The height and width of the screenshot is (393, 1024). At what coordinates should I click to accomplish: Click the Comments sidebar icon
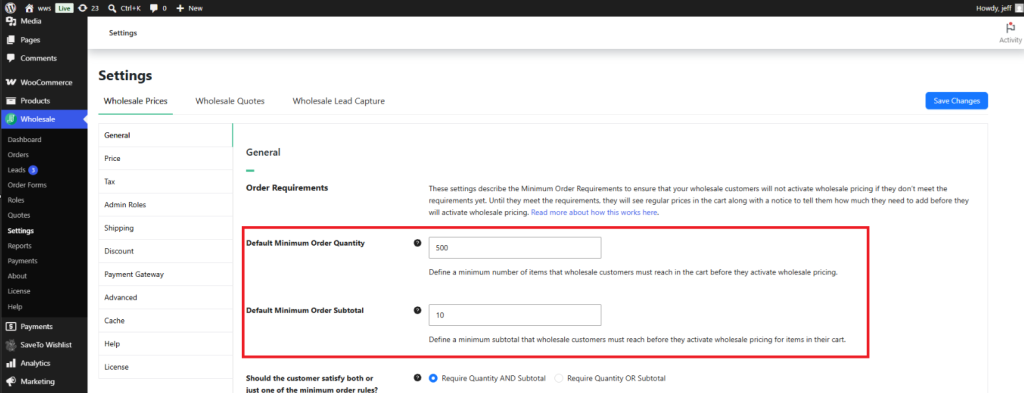pos(10,58)
